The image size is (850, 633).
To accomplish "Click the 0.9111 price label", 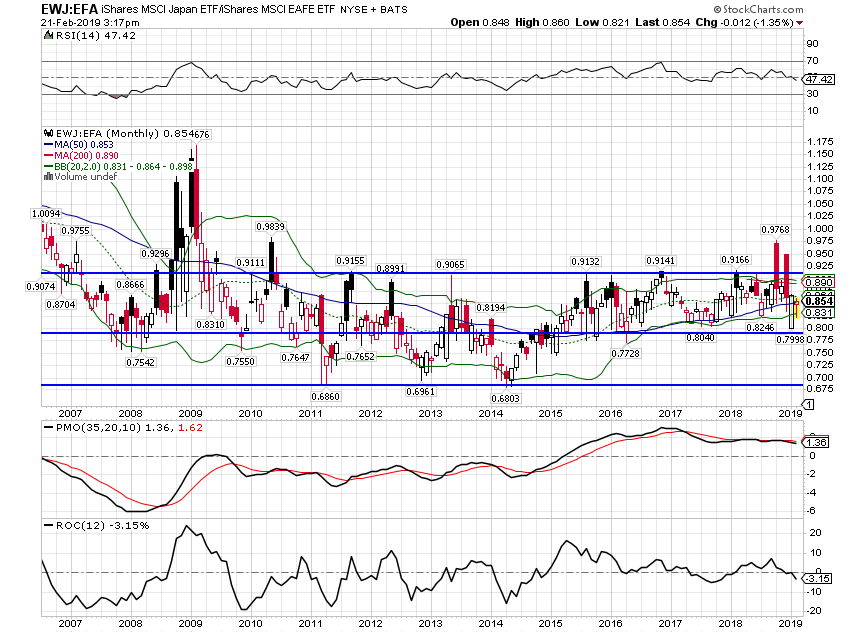I will [x=250, y=262].
